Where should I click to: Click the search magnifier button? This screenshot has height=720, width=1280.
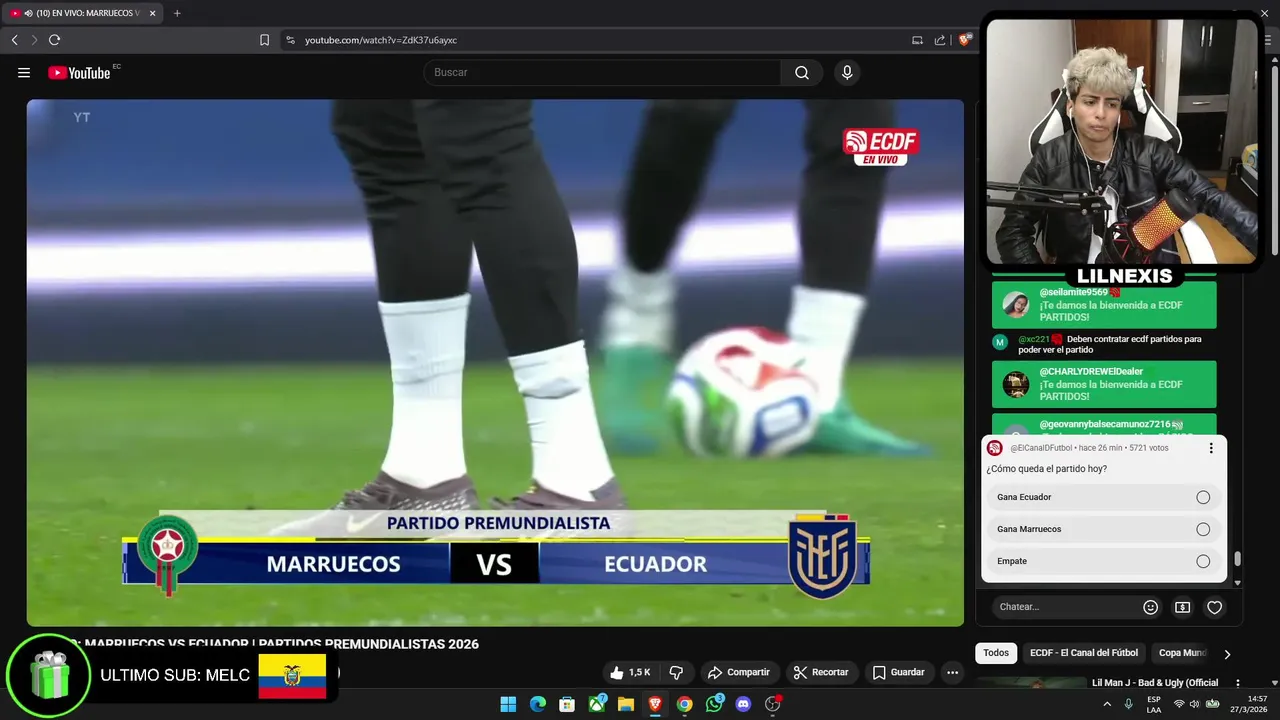pos(802,72)
